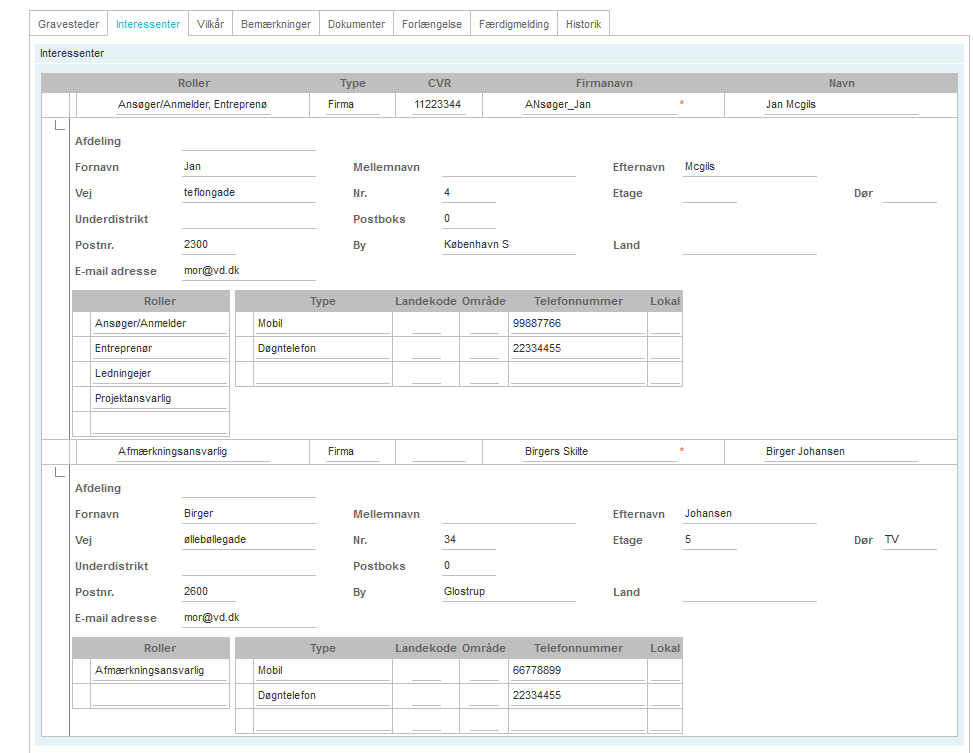Click the Firmanavn field Birgers Skilte
This screenshot has width=973, height=753.
pyautogui.click(x=598, y=452)
